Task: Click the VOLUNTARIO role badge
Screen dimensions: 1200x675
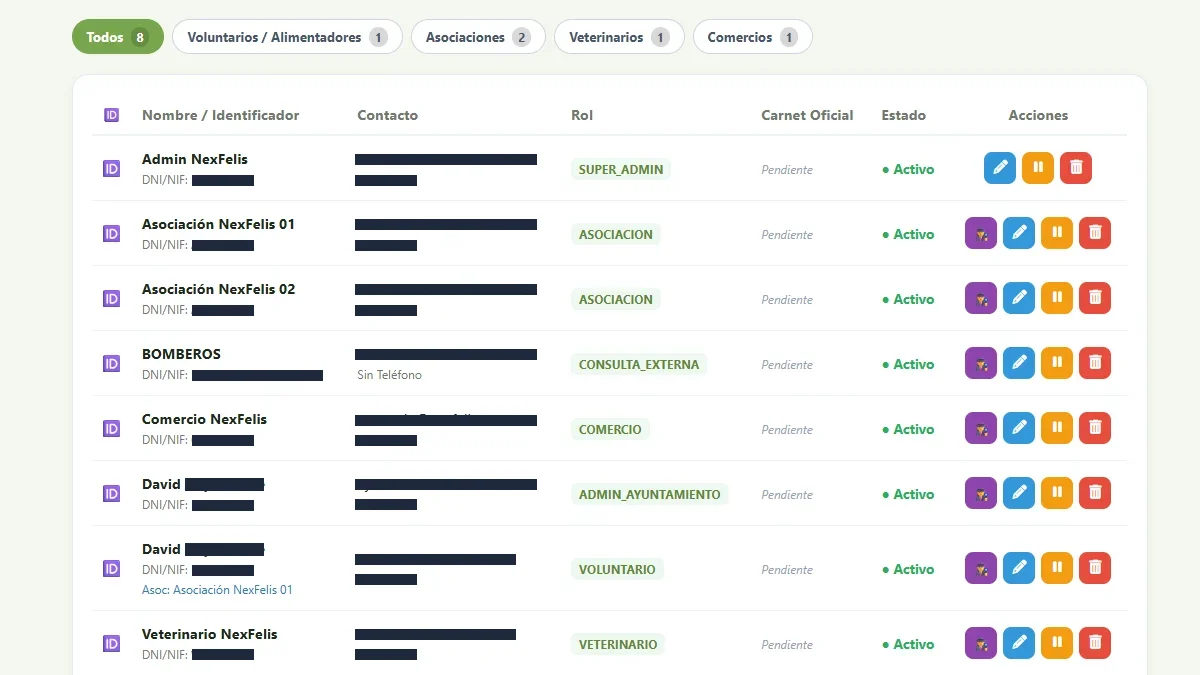Action: (617, 569)
